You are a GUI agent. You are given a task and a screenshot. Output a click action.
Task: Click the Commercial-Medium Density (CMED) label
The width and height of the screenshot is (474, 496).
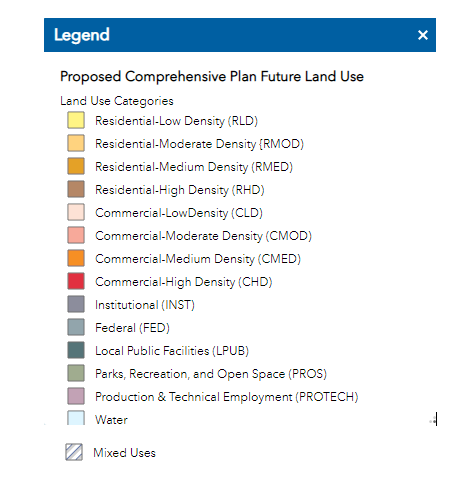[x=198, y=259]
